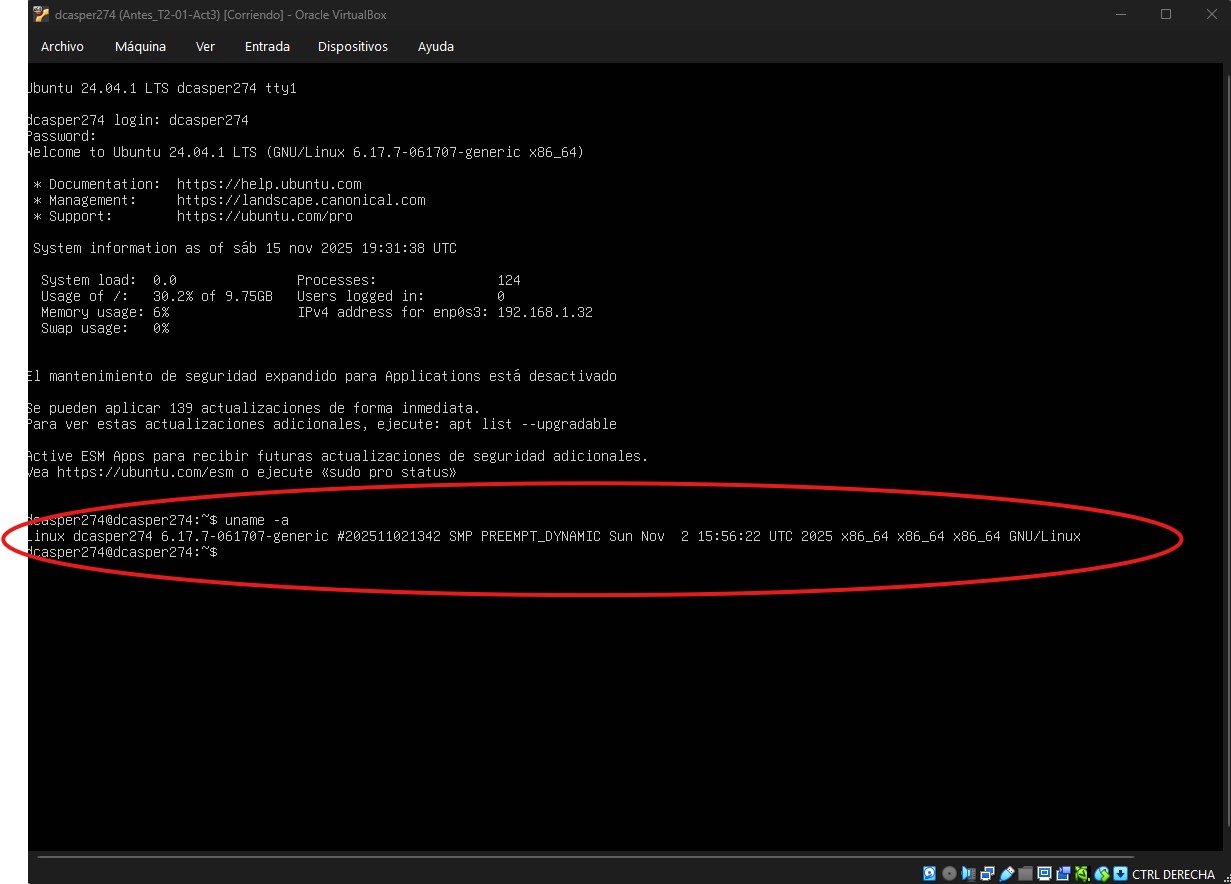1231x884 pixels.
Task: Open the Ver menu
Action: point(205,47)
